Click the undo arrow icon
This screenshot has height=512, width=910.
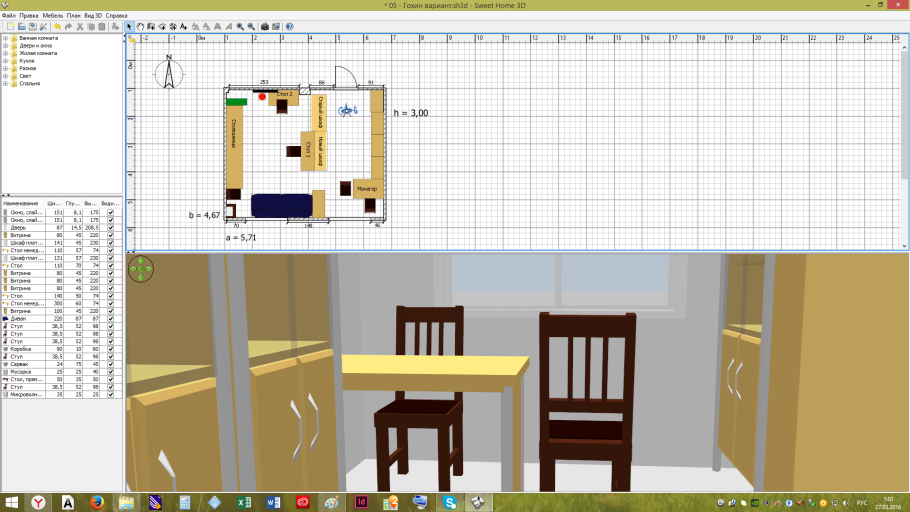click(x=57, y=26)
